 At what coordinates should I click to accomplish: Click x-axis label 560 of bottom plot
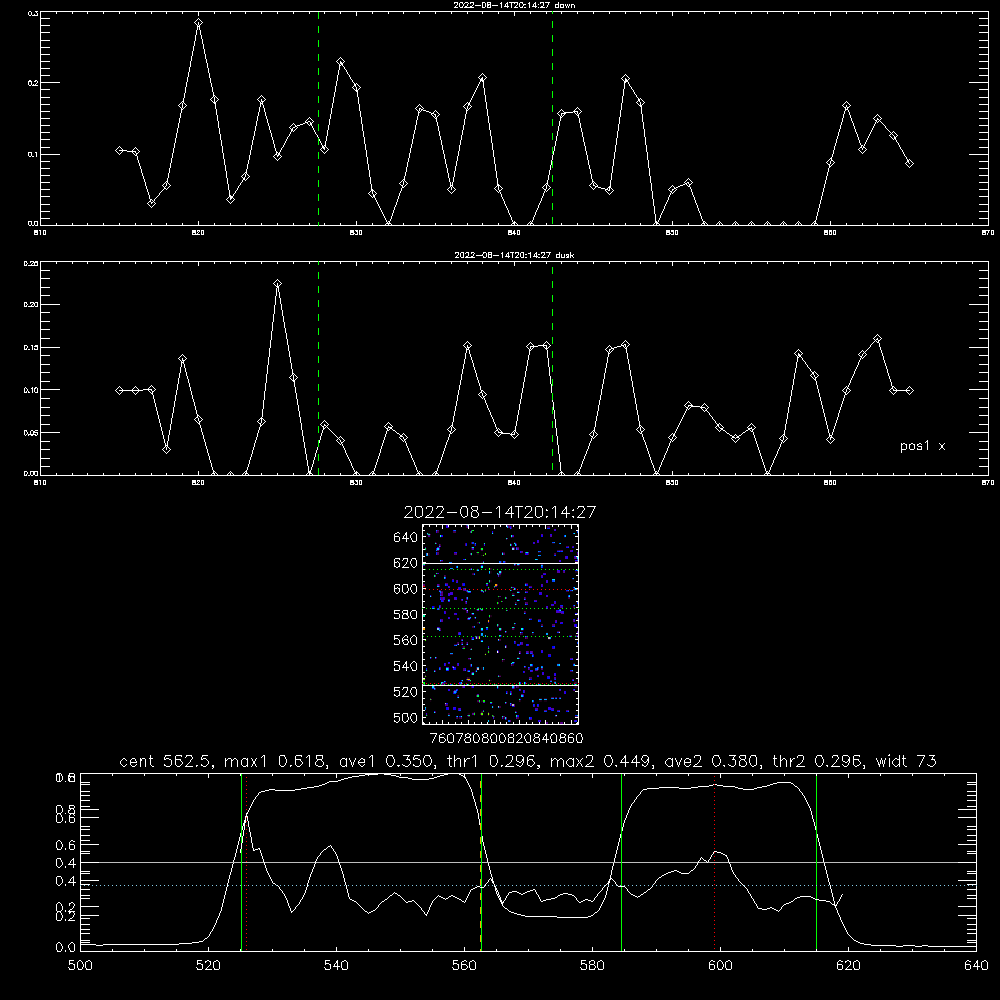tap(464, 965)
